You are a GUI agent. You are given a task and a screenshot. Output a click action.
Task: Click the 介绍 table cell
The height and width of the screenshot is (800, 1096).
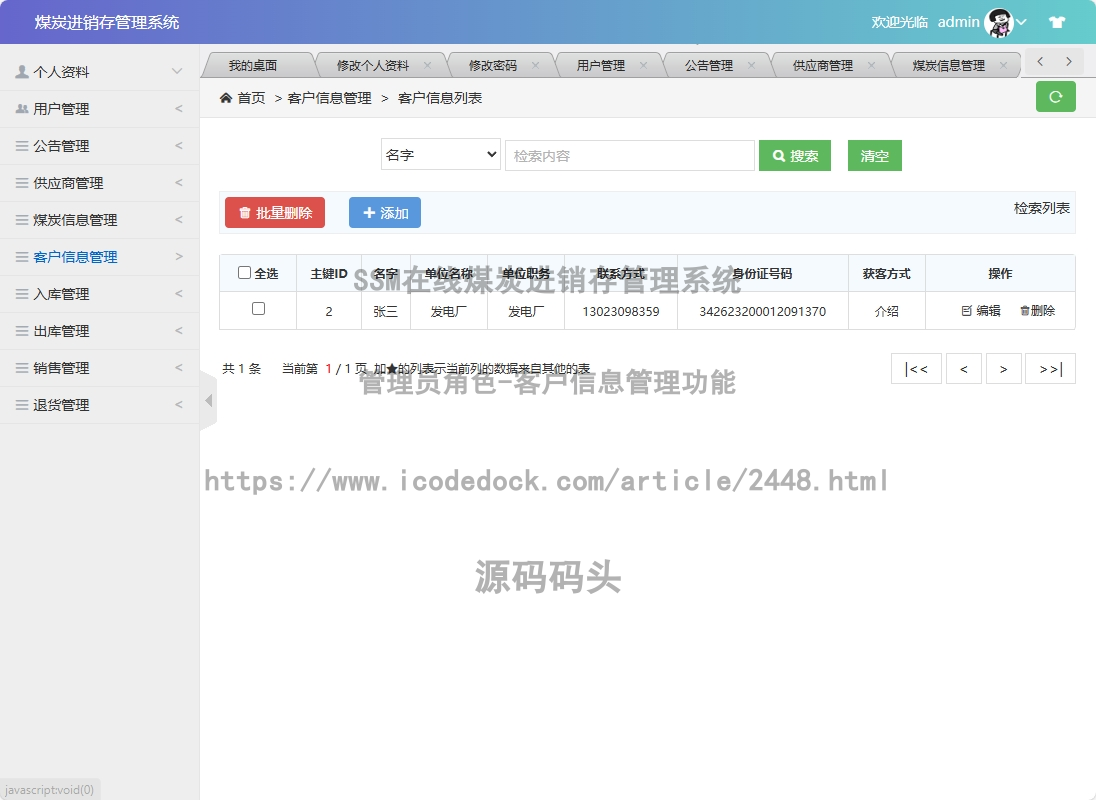point(886,311)
